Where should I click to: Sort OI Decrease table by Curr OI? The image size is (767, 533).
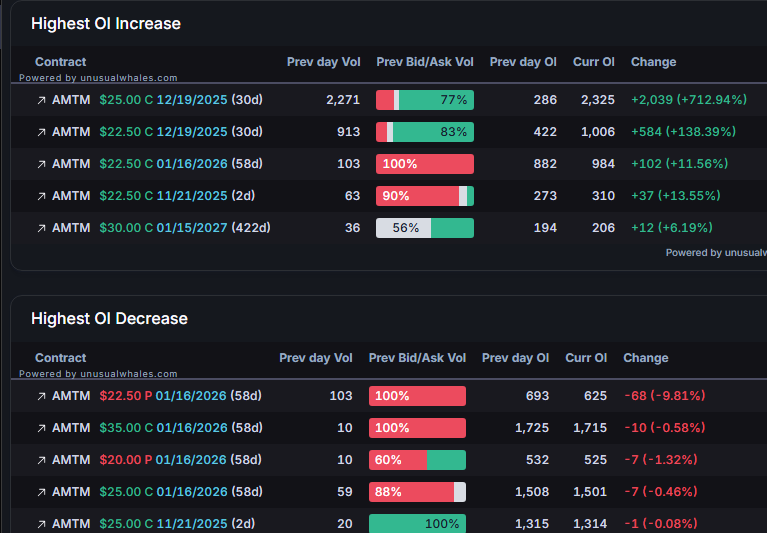coord(586,358)
